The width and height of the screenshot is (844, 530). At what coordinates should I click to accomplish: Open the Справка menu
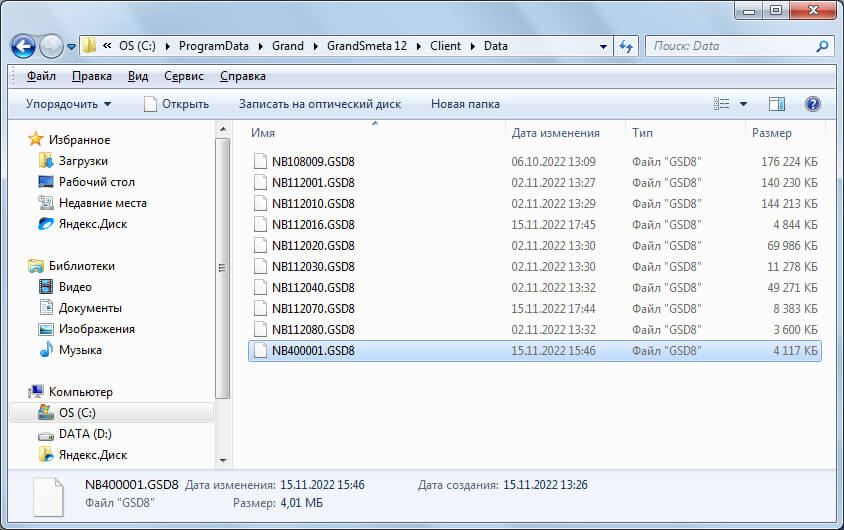point(243,76)
